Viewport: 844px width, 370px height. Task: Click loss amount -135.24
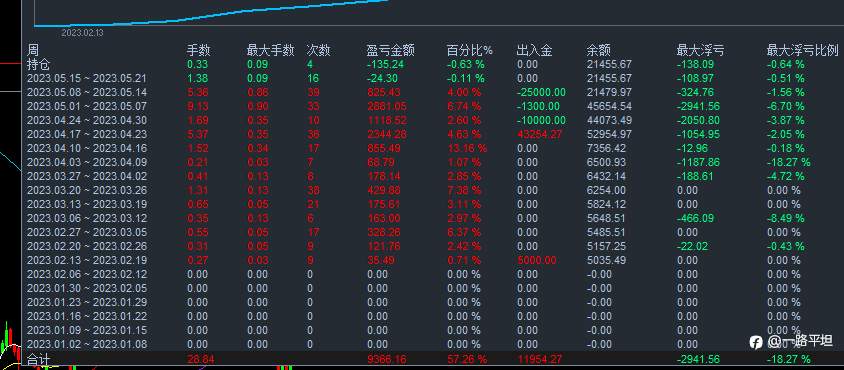[385, 65]
